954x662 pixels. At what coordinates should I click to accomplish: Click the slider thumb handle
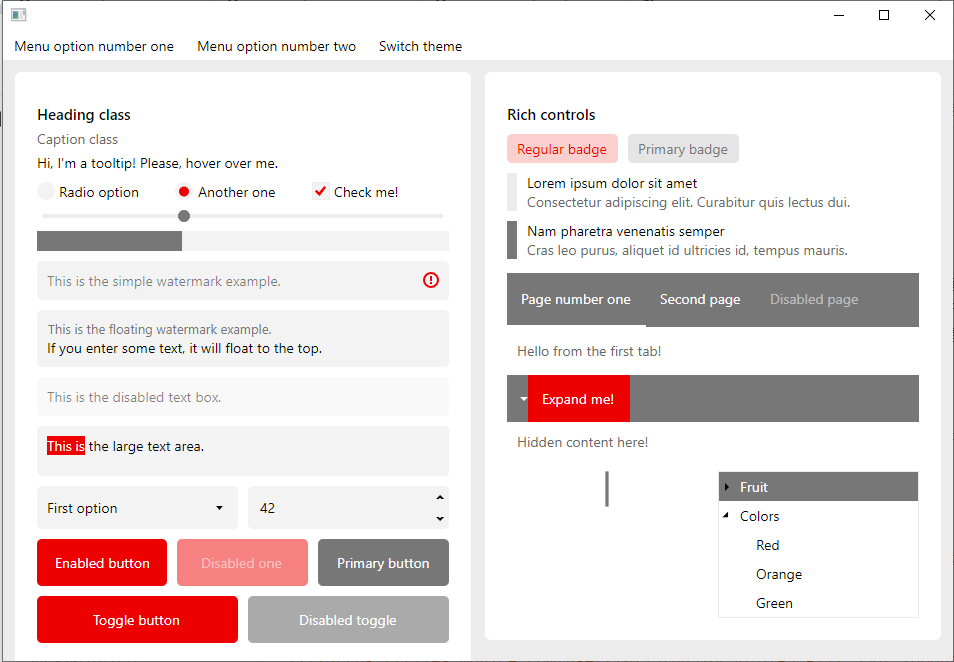(x=184, y=216)
